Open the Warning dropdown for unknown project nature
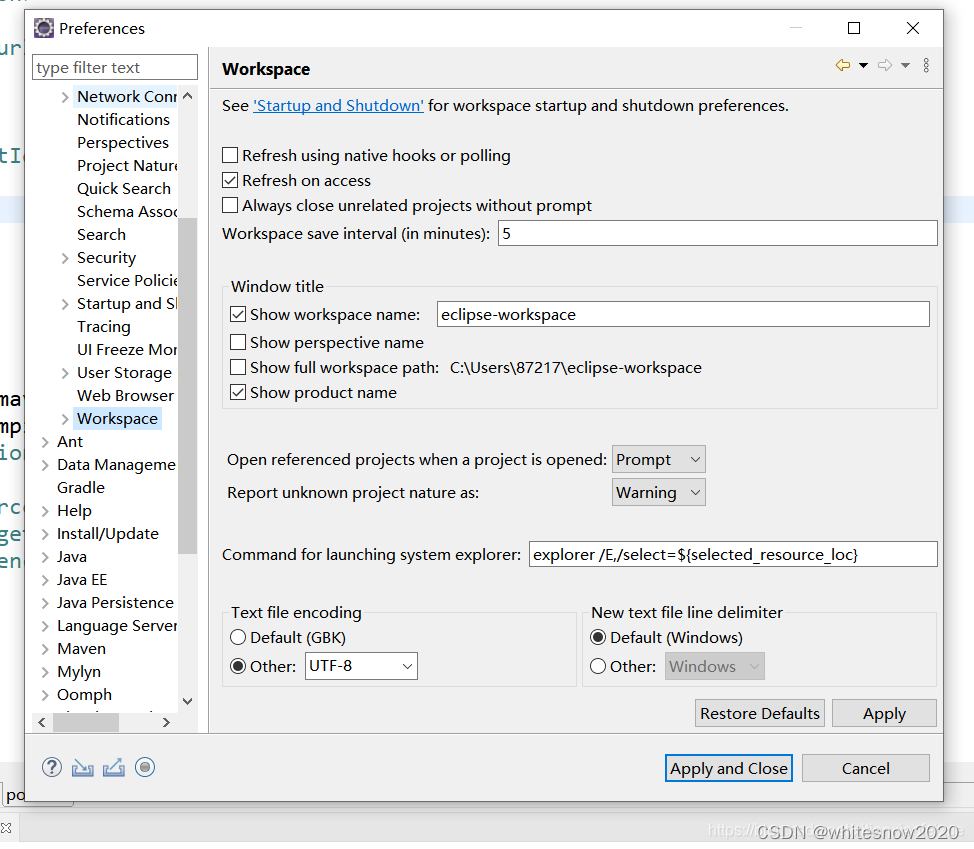The image size is (974, 849). 658,492
